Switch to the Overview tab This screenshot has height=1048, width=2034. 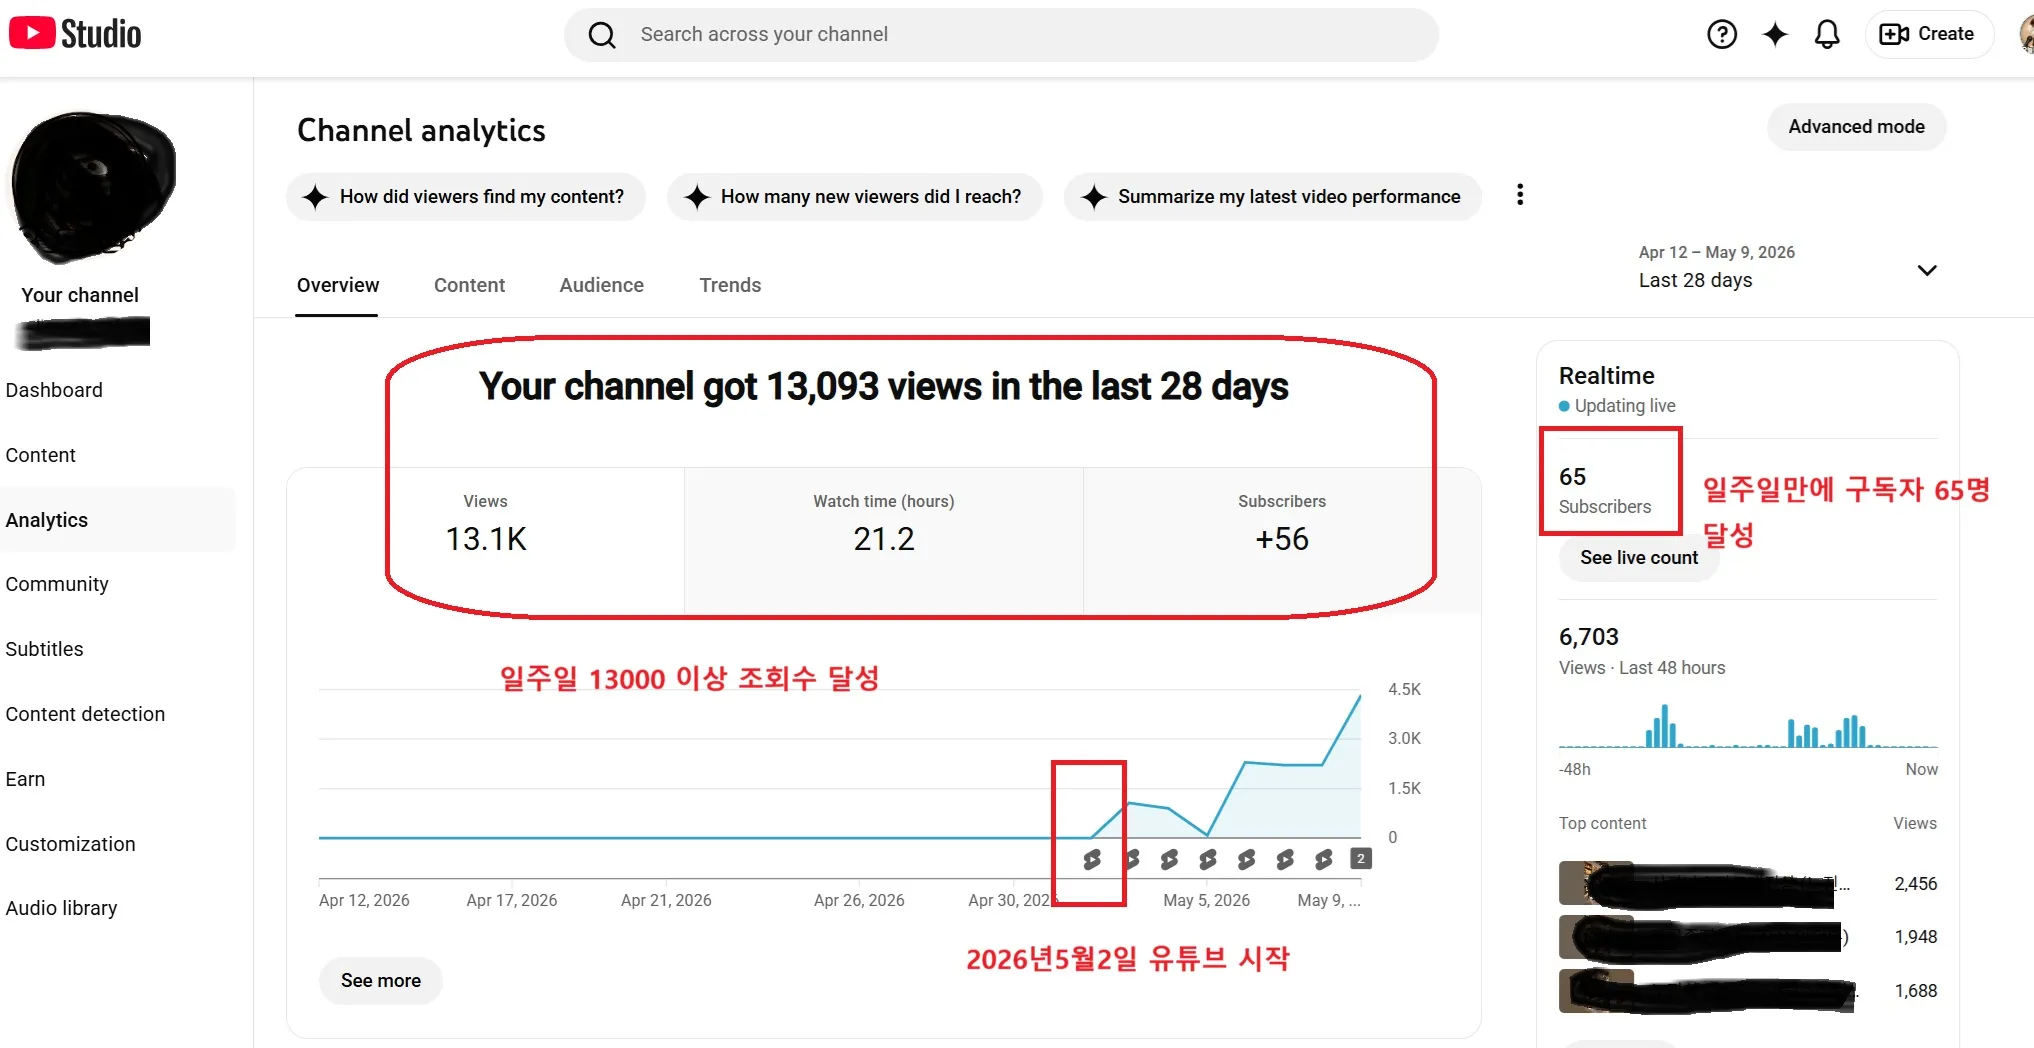coord(338,285)
